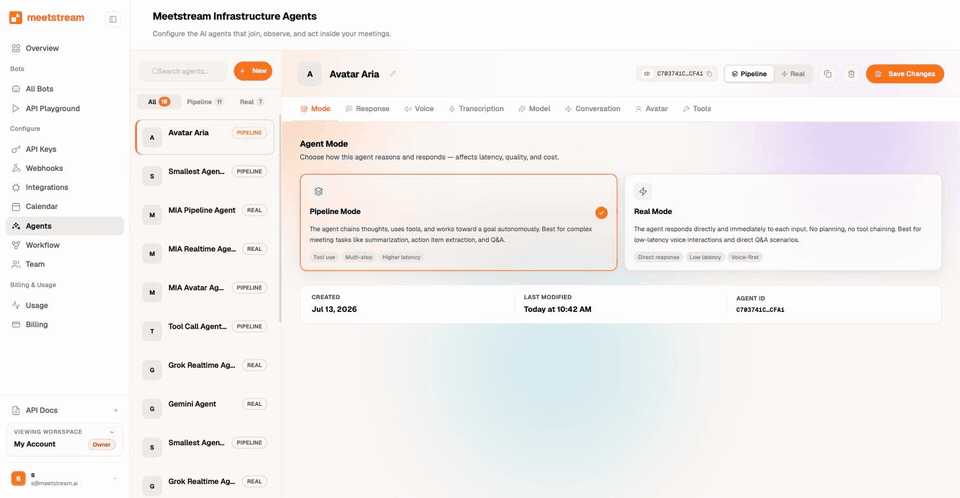Viewport: 960px width, 498px height.
Task: Open API Docs link
Action: coord(41,410)
